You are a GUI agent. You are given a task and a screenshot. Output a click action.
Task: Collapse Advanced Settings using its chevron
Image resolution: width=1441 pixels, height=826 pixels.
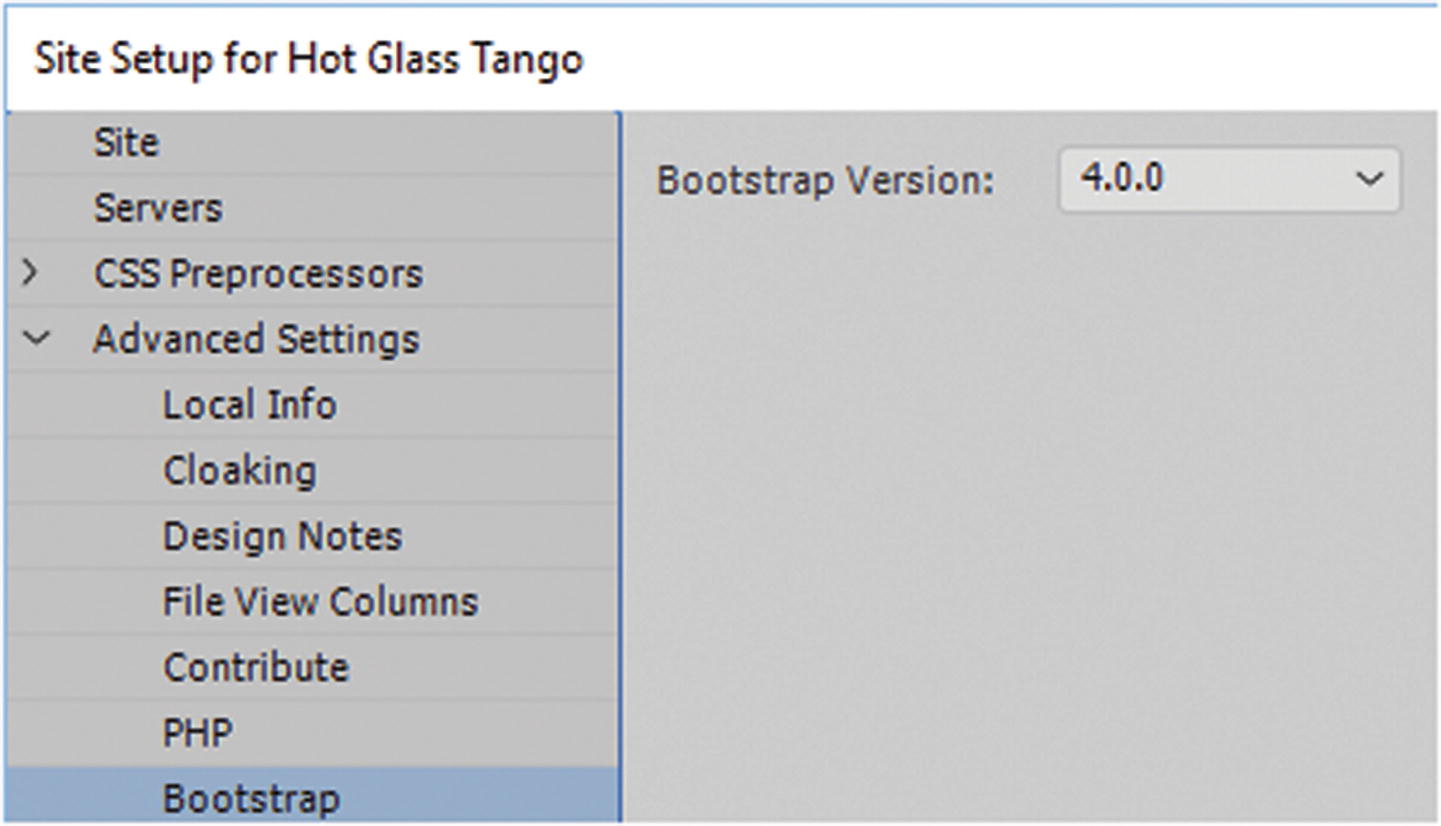[35, 339]
